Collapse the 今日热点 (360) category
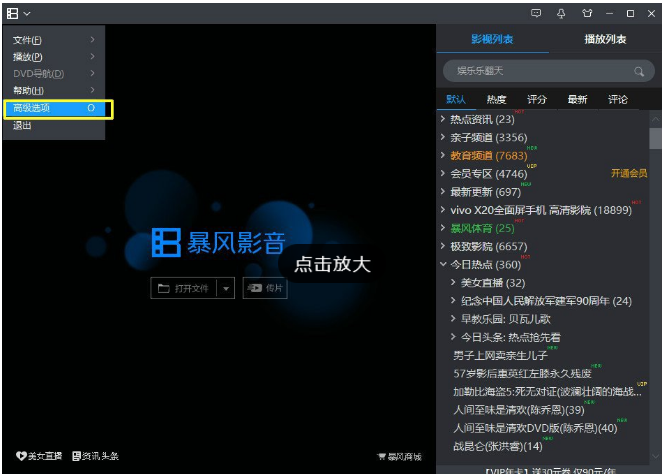Screen dimensions: 662x474 443,264
